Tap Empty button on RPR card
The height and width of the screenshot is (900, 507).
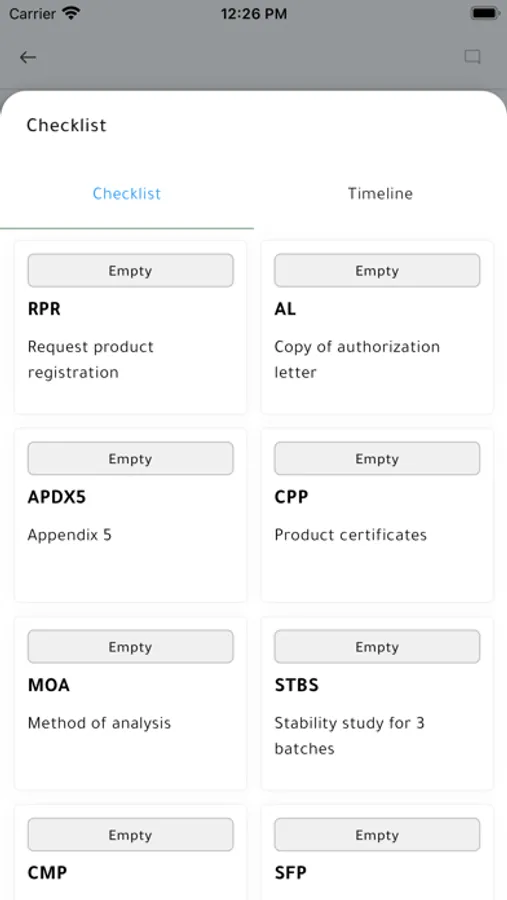click(x=130, y=270)
